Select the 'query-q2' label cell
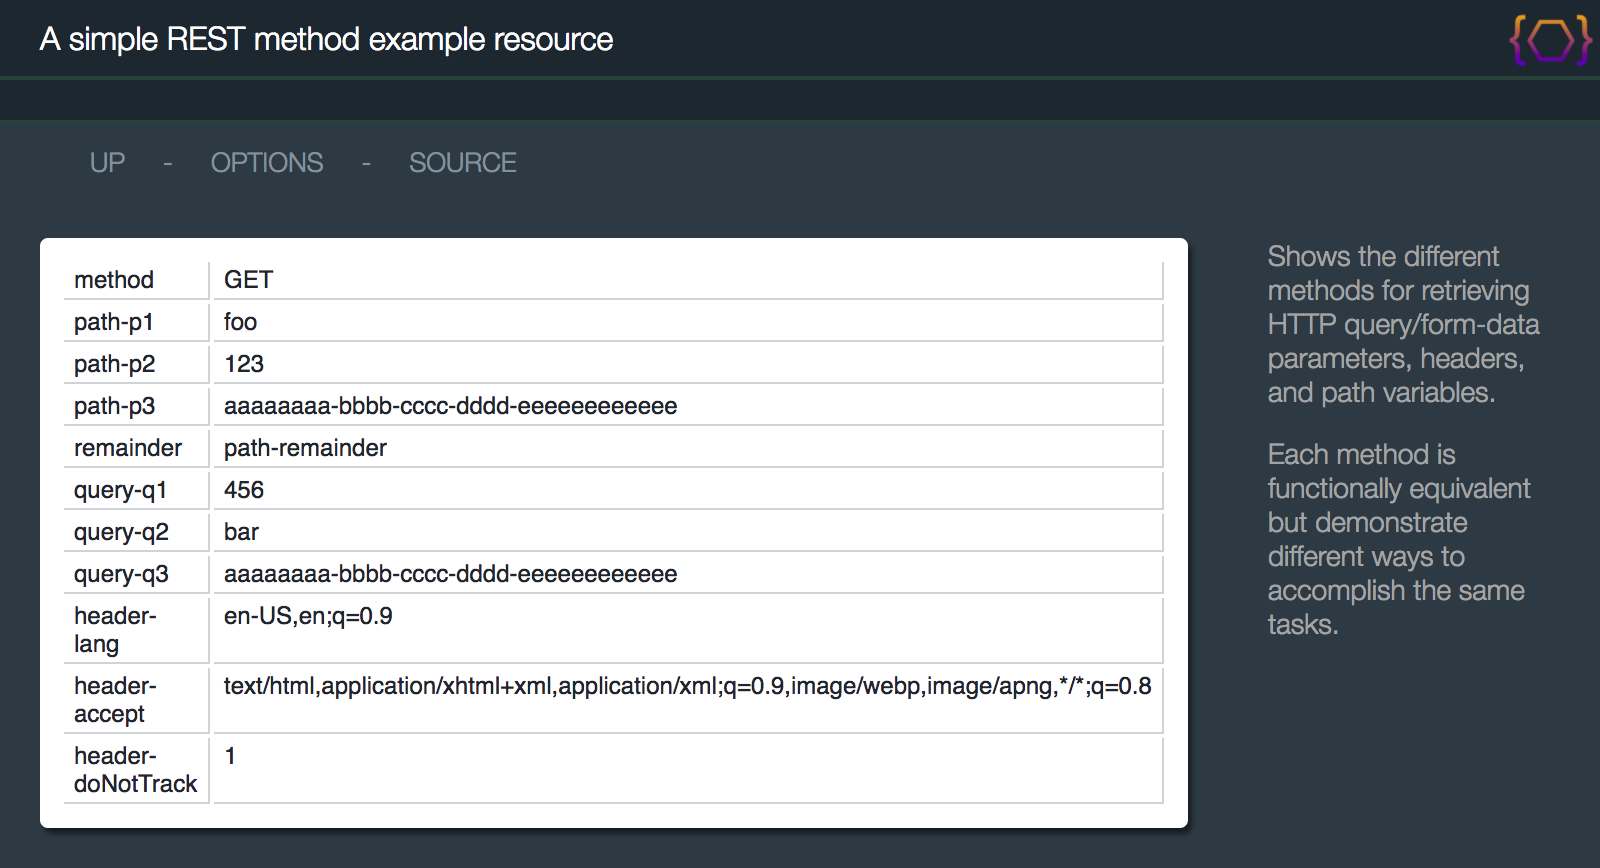The image size is (1600, 868). [136, 532]
